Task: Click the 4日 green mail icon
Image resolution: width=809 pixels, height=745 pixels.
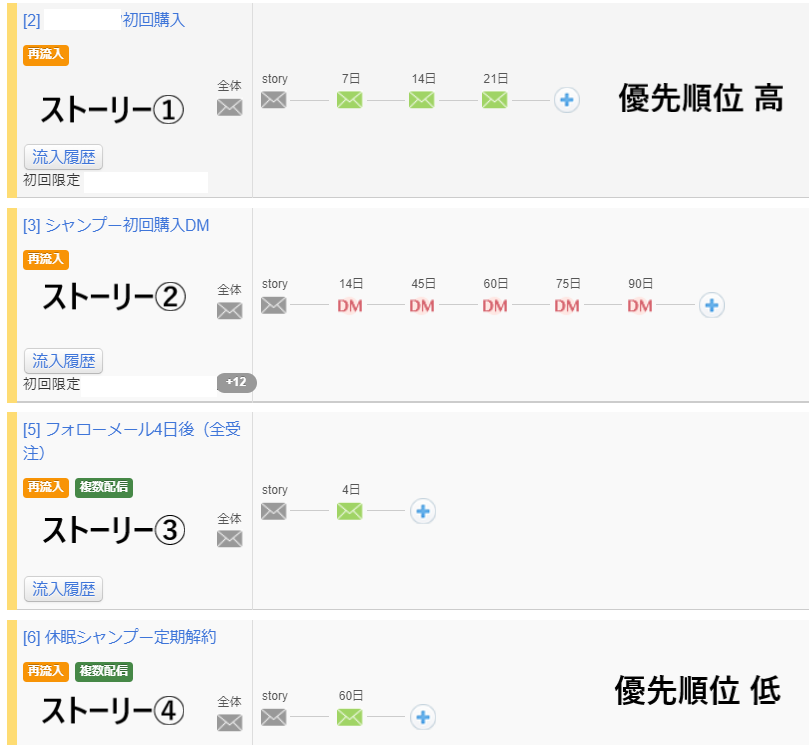Action: [349, 512]
